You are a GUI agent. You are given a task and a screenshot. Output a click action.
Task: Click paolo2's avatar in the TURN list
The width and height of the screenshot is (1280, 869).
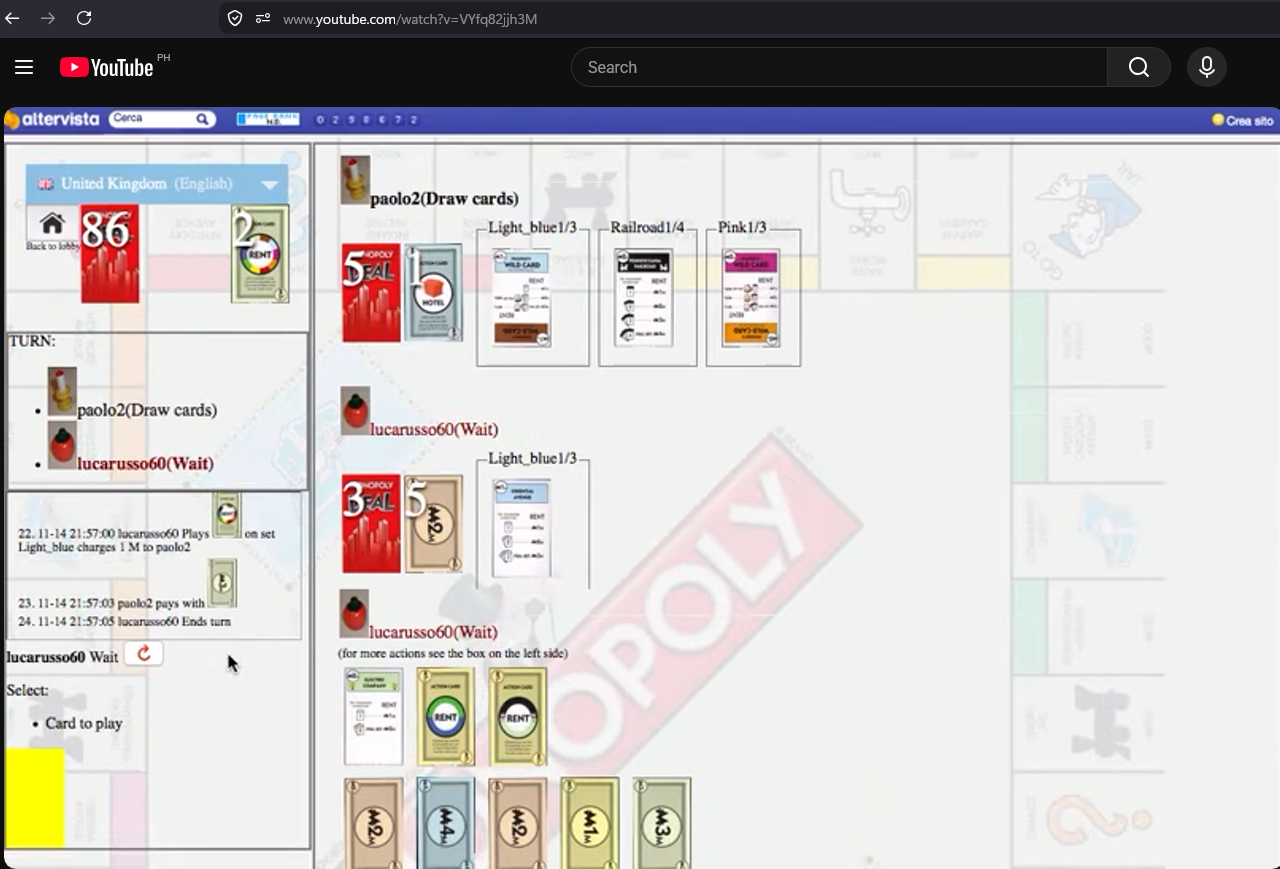62,391
